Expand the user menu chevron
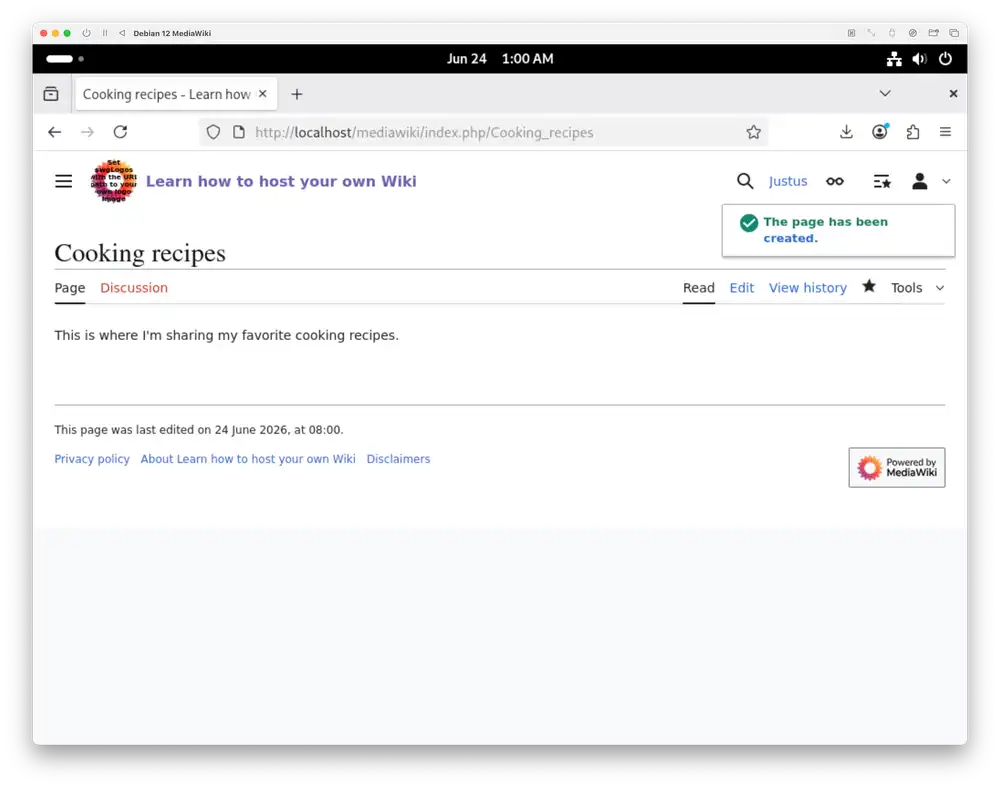This screenshot has height=788, width=1000. [x=946, y=182]
